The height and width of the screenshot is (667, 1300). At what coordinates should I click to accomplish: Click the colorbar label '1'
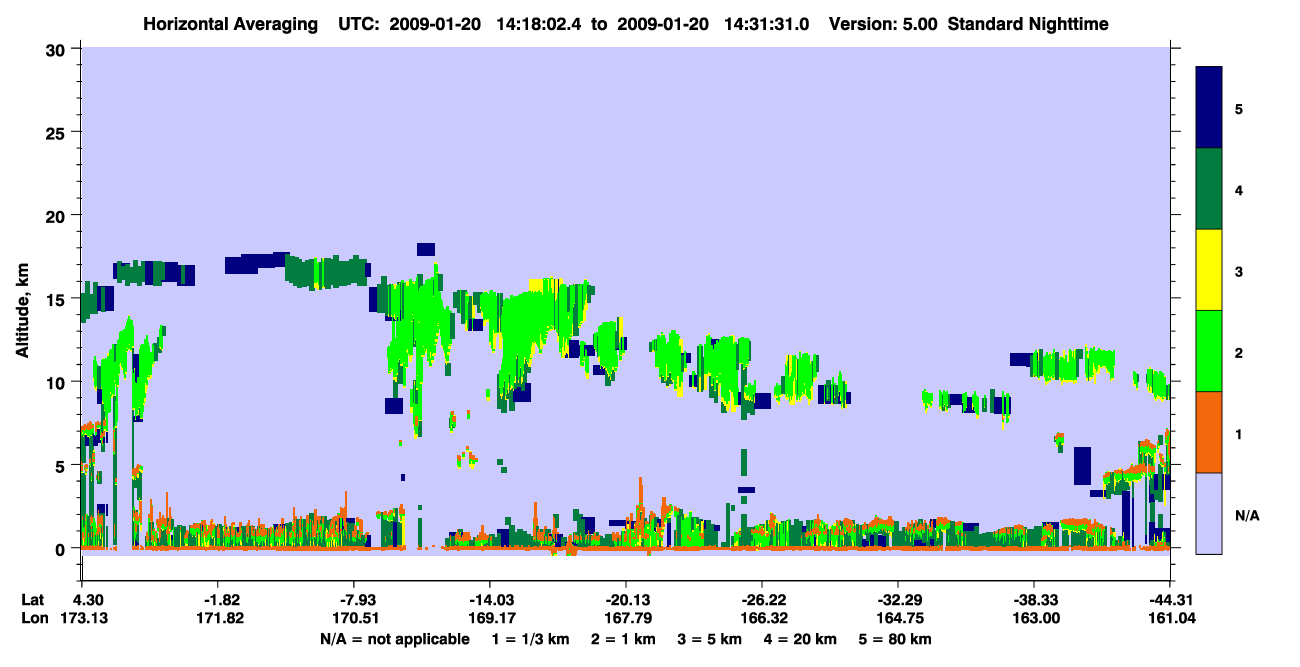pos(1238,433)
